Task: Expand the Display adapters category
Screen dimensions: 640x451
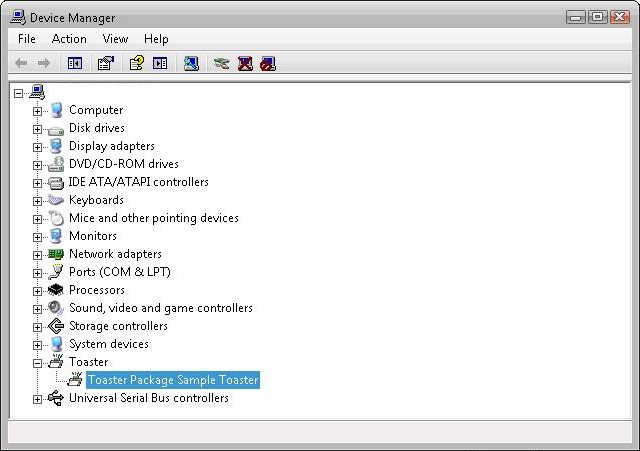Action: [37, 147]
